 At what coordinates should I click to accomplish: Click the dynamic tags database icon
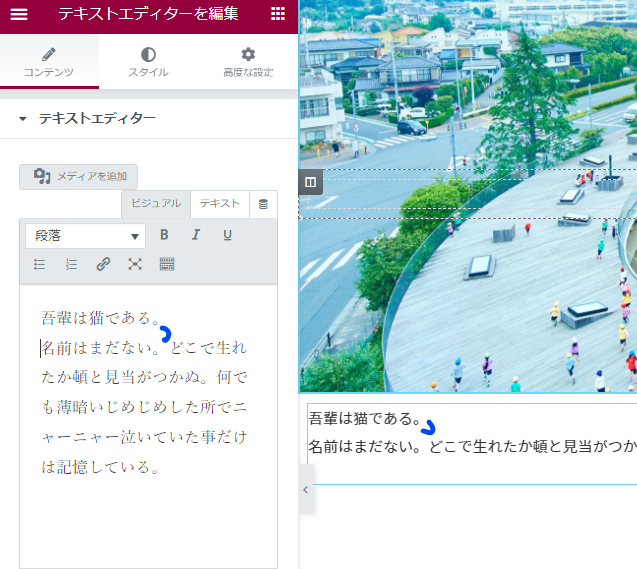(x=263, y=204)
